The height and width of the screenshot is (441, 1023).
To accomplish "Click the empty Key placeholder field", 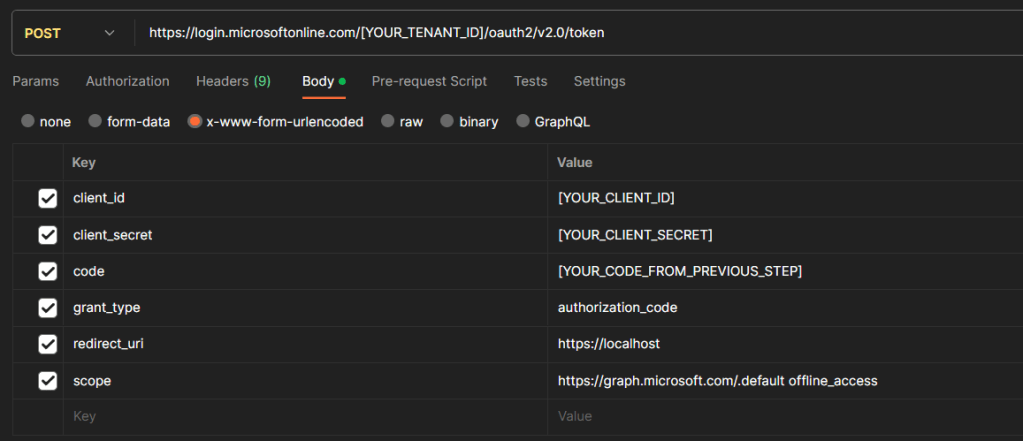I will 300,417.
